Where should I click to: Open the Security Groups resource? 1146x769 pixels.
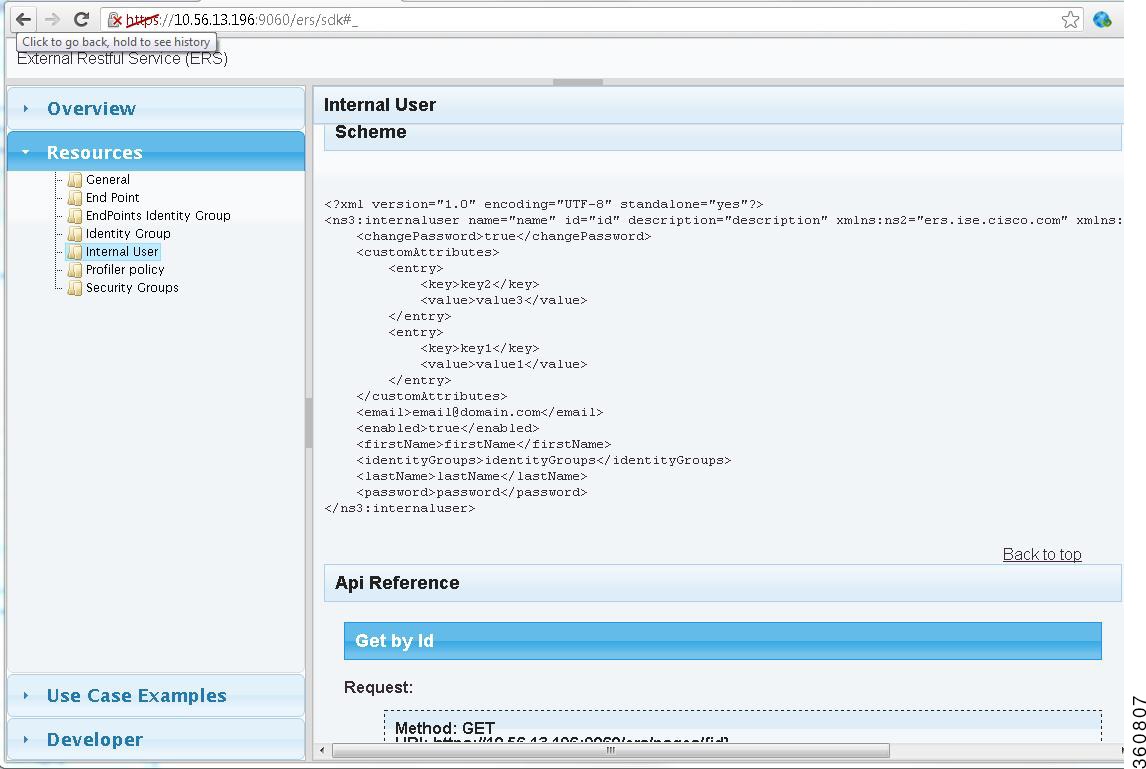tap(132, 288)
